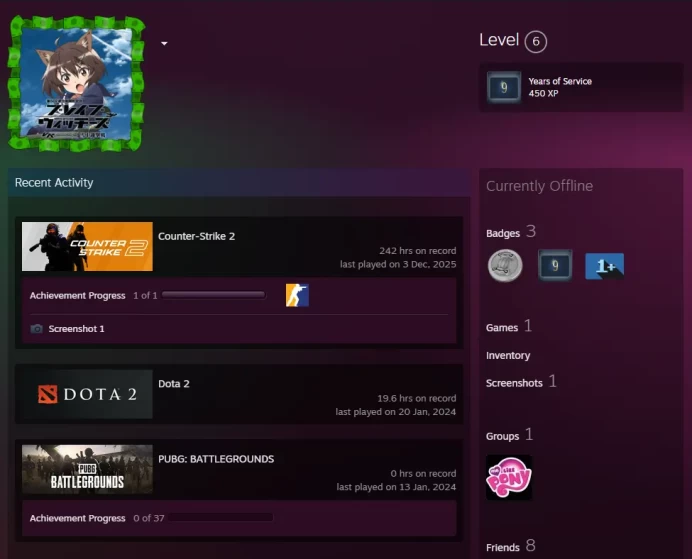The height and width of the screenshot is (559, 692).
Task: Open the Groups 1 link
Action: pos(509,435)
